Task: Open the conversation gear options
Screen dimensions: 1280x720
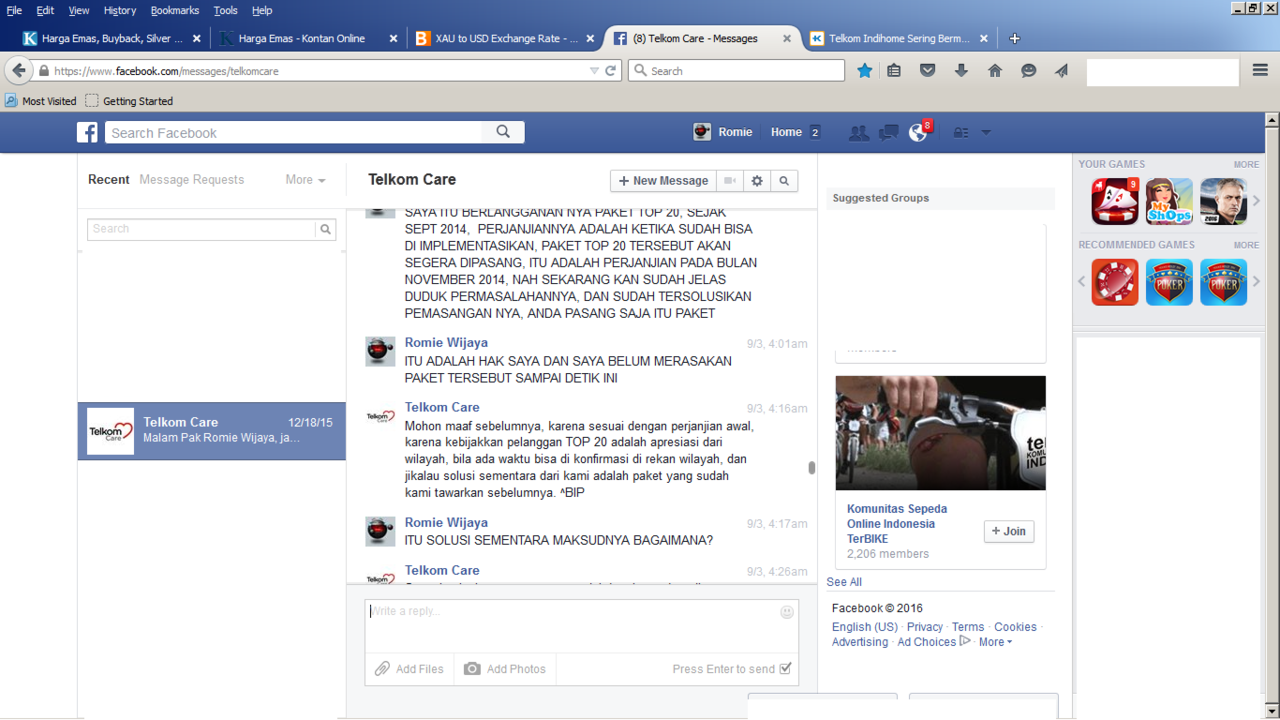Action: pos(757,181)
